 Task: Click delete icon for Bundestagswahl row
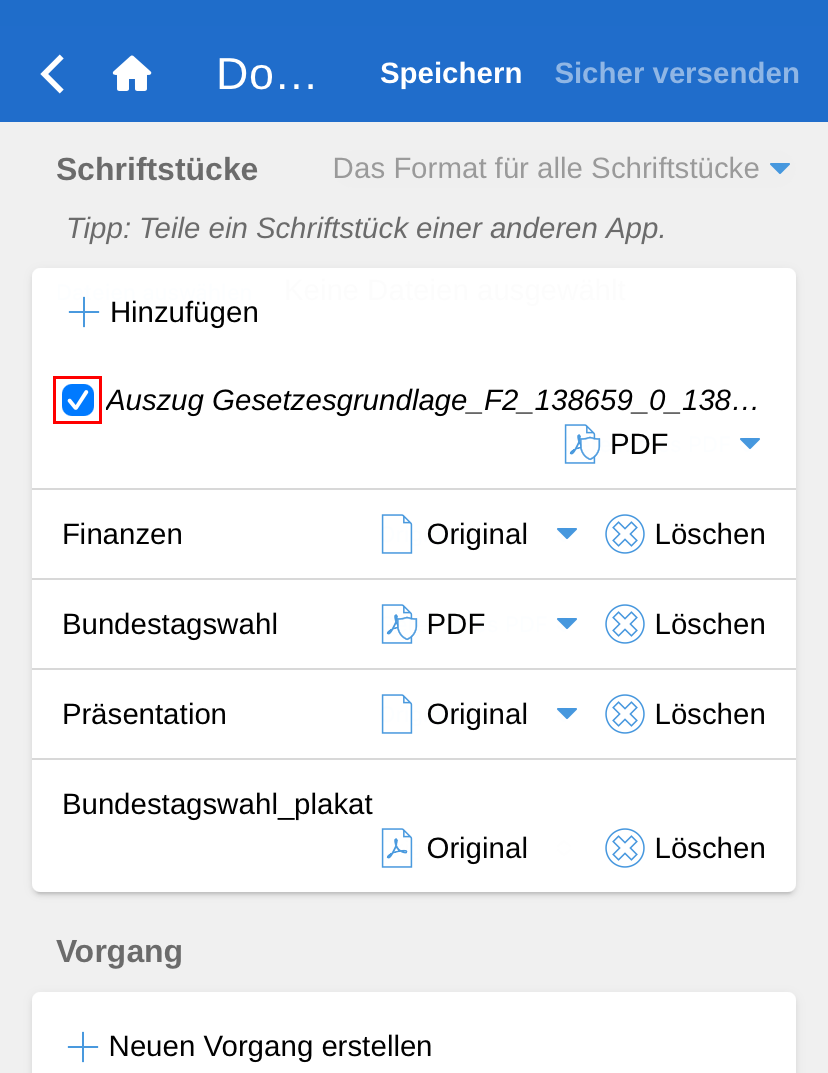[x=625, y=624]
